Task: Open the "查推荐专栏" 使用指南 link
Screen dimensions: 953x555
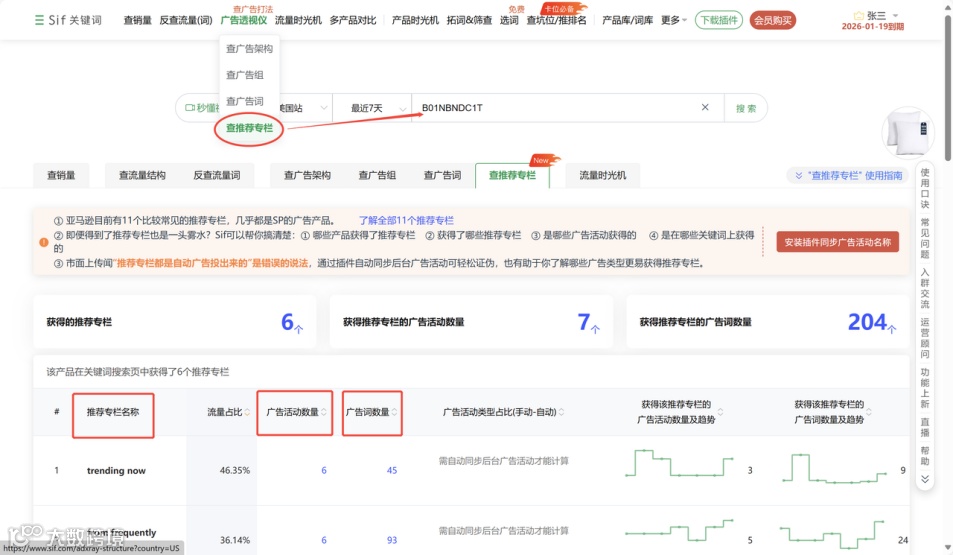Action: [x=848, y=176]
